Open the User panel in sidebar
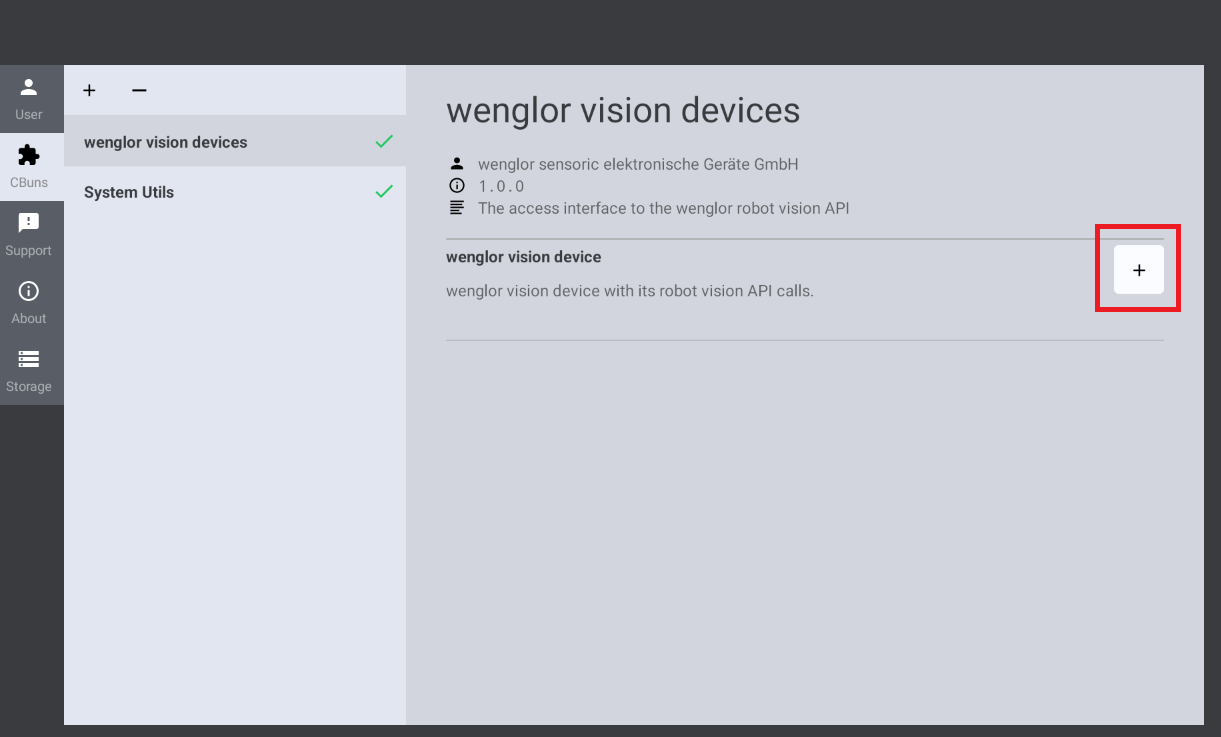The width and height of the screenshot is (1221, 737). pyautogui.click(x=29, y=98)
